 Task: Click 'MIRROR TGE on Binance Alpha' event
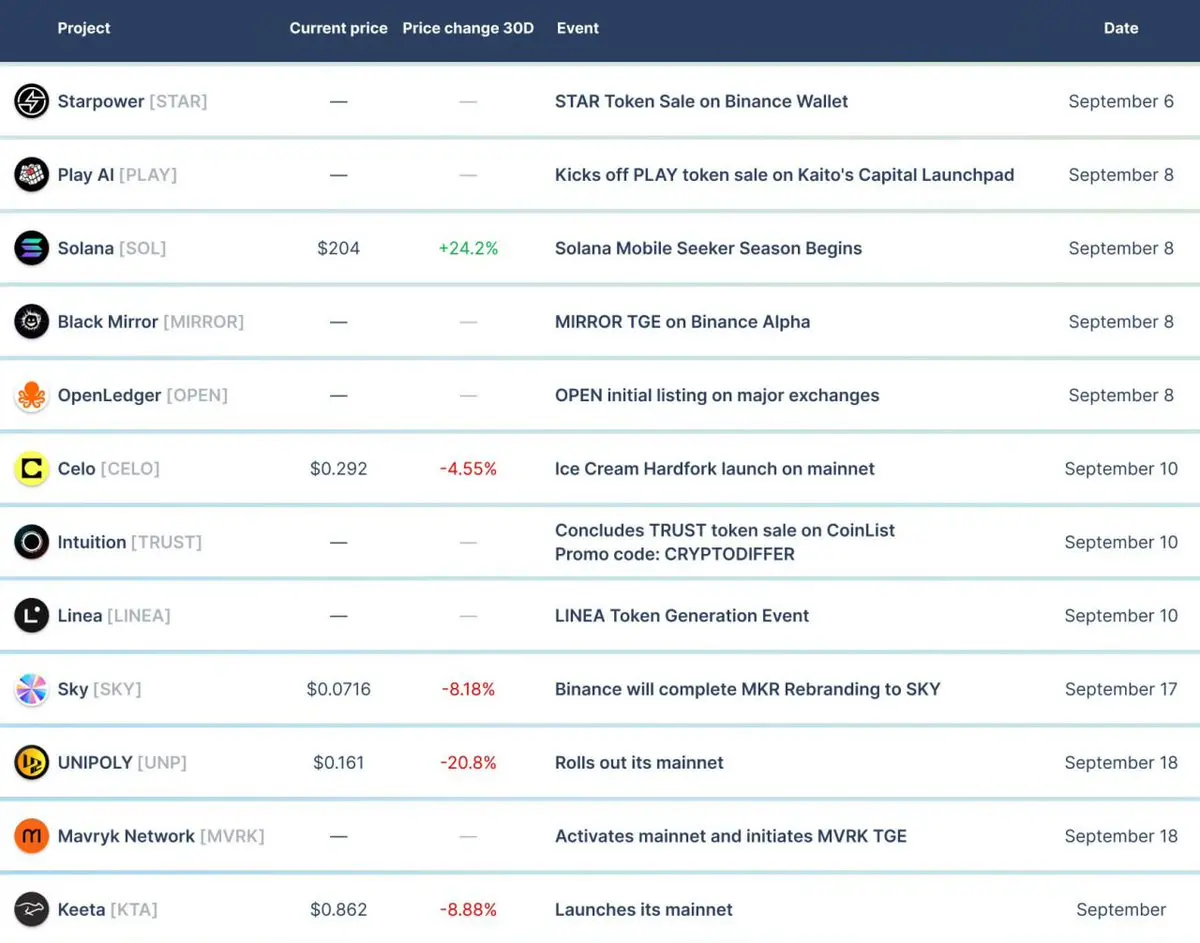682,322
